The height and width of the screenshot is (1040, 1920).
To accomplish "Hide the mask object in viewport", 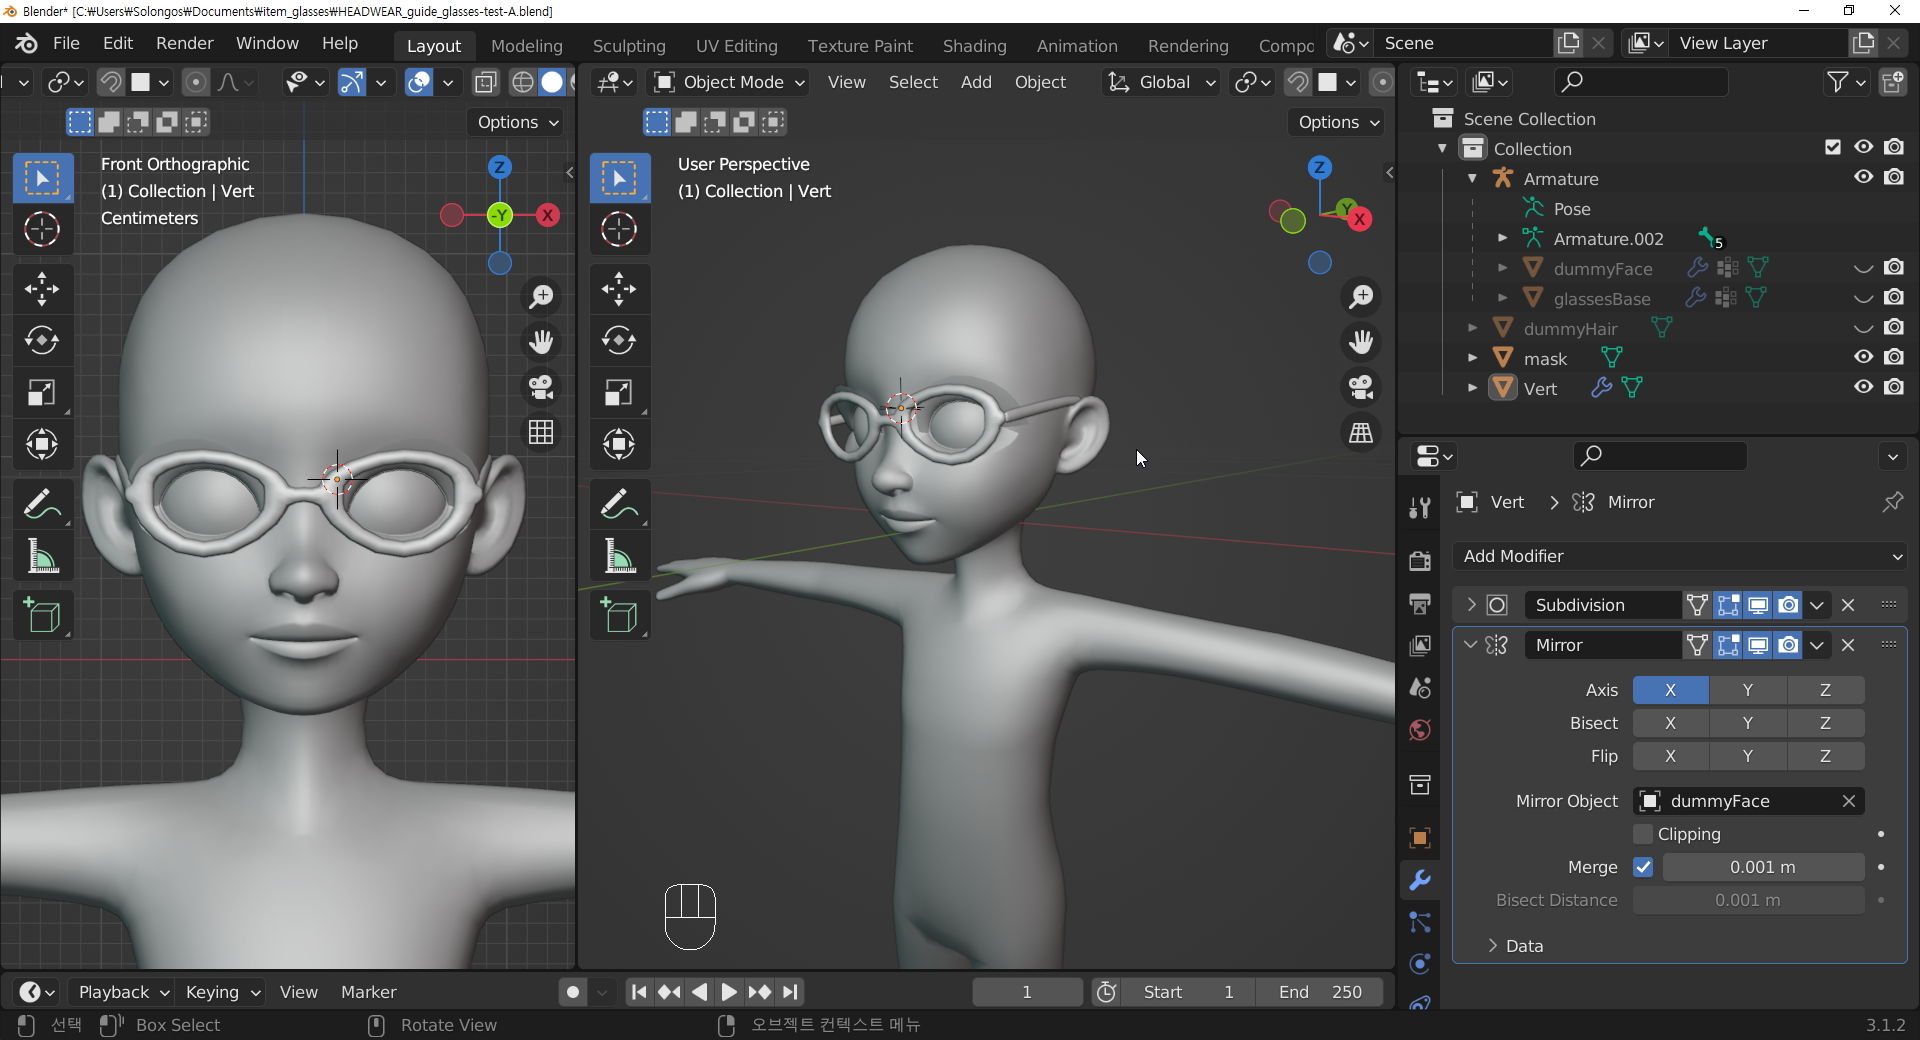I will pyautogui.click(x=1863, y=357).
